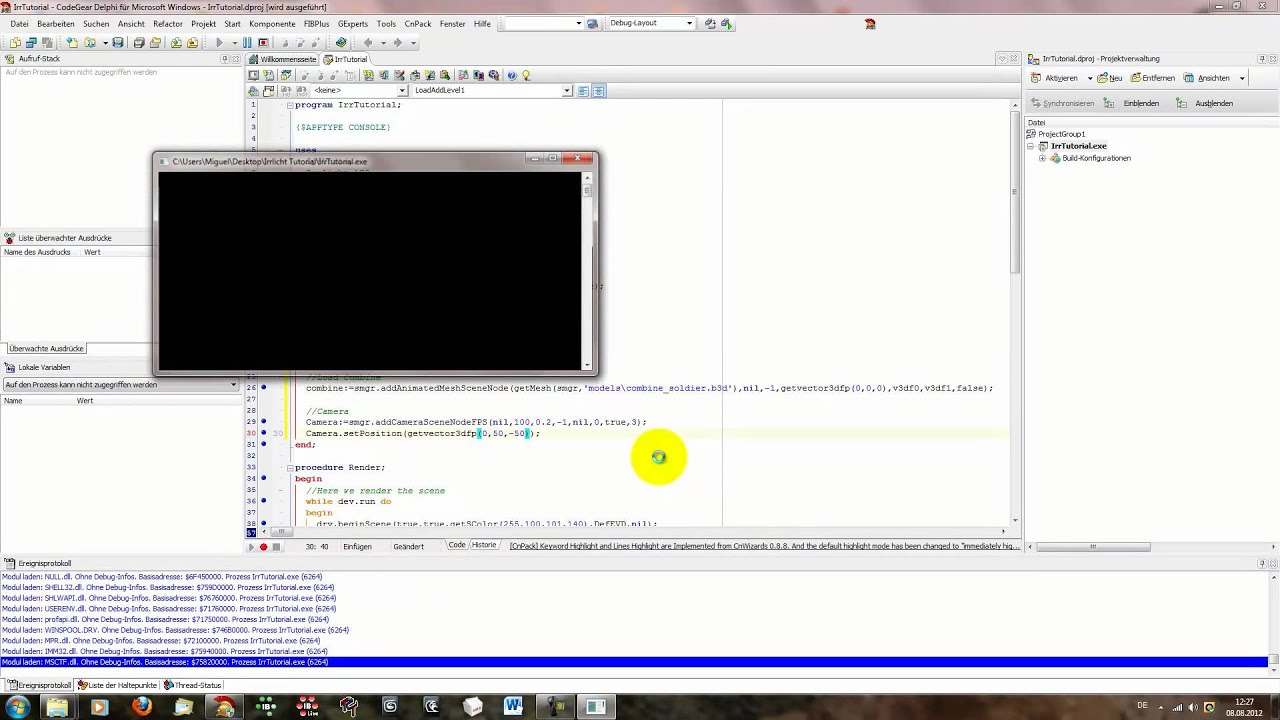1280x720 pixels.
Task: Open the Refactor menu
Action: click(168, 23)
